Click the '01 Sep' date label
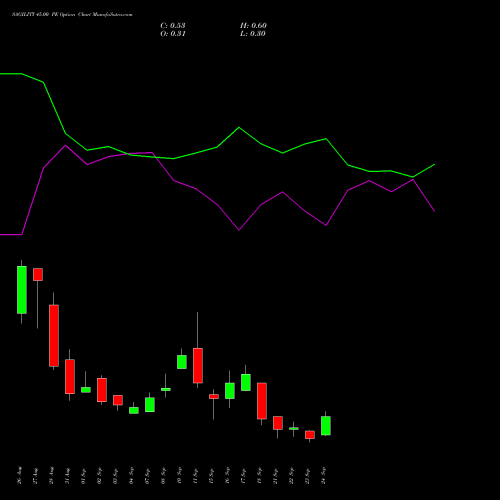Screen dimensions: 500x500 (83, 475)
